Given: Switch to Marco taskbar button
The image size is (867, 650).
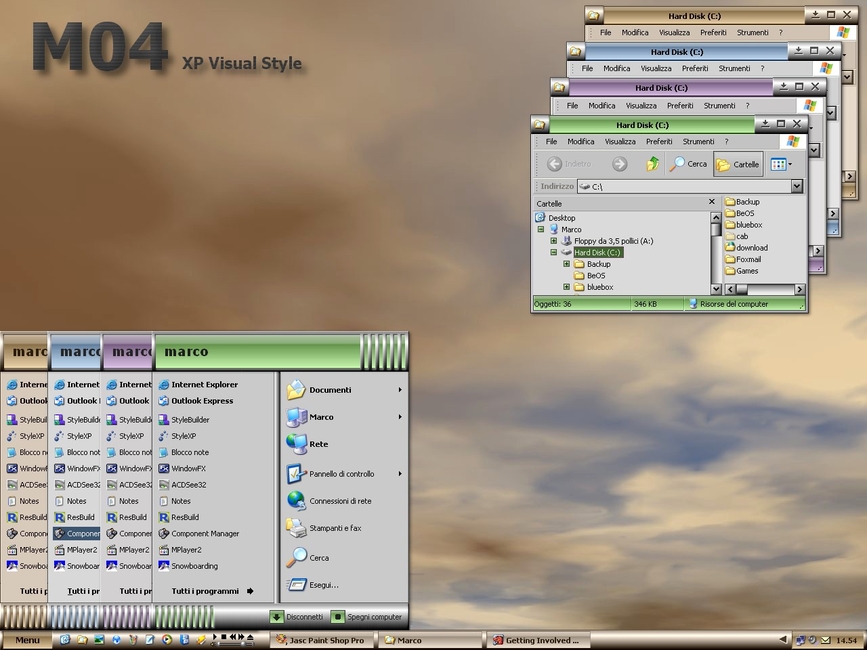Looking at the screenshot, I should (x=430, y=640).
